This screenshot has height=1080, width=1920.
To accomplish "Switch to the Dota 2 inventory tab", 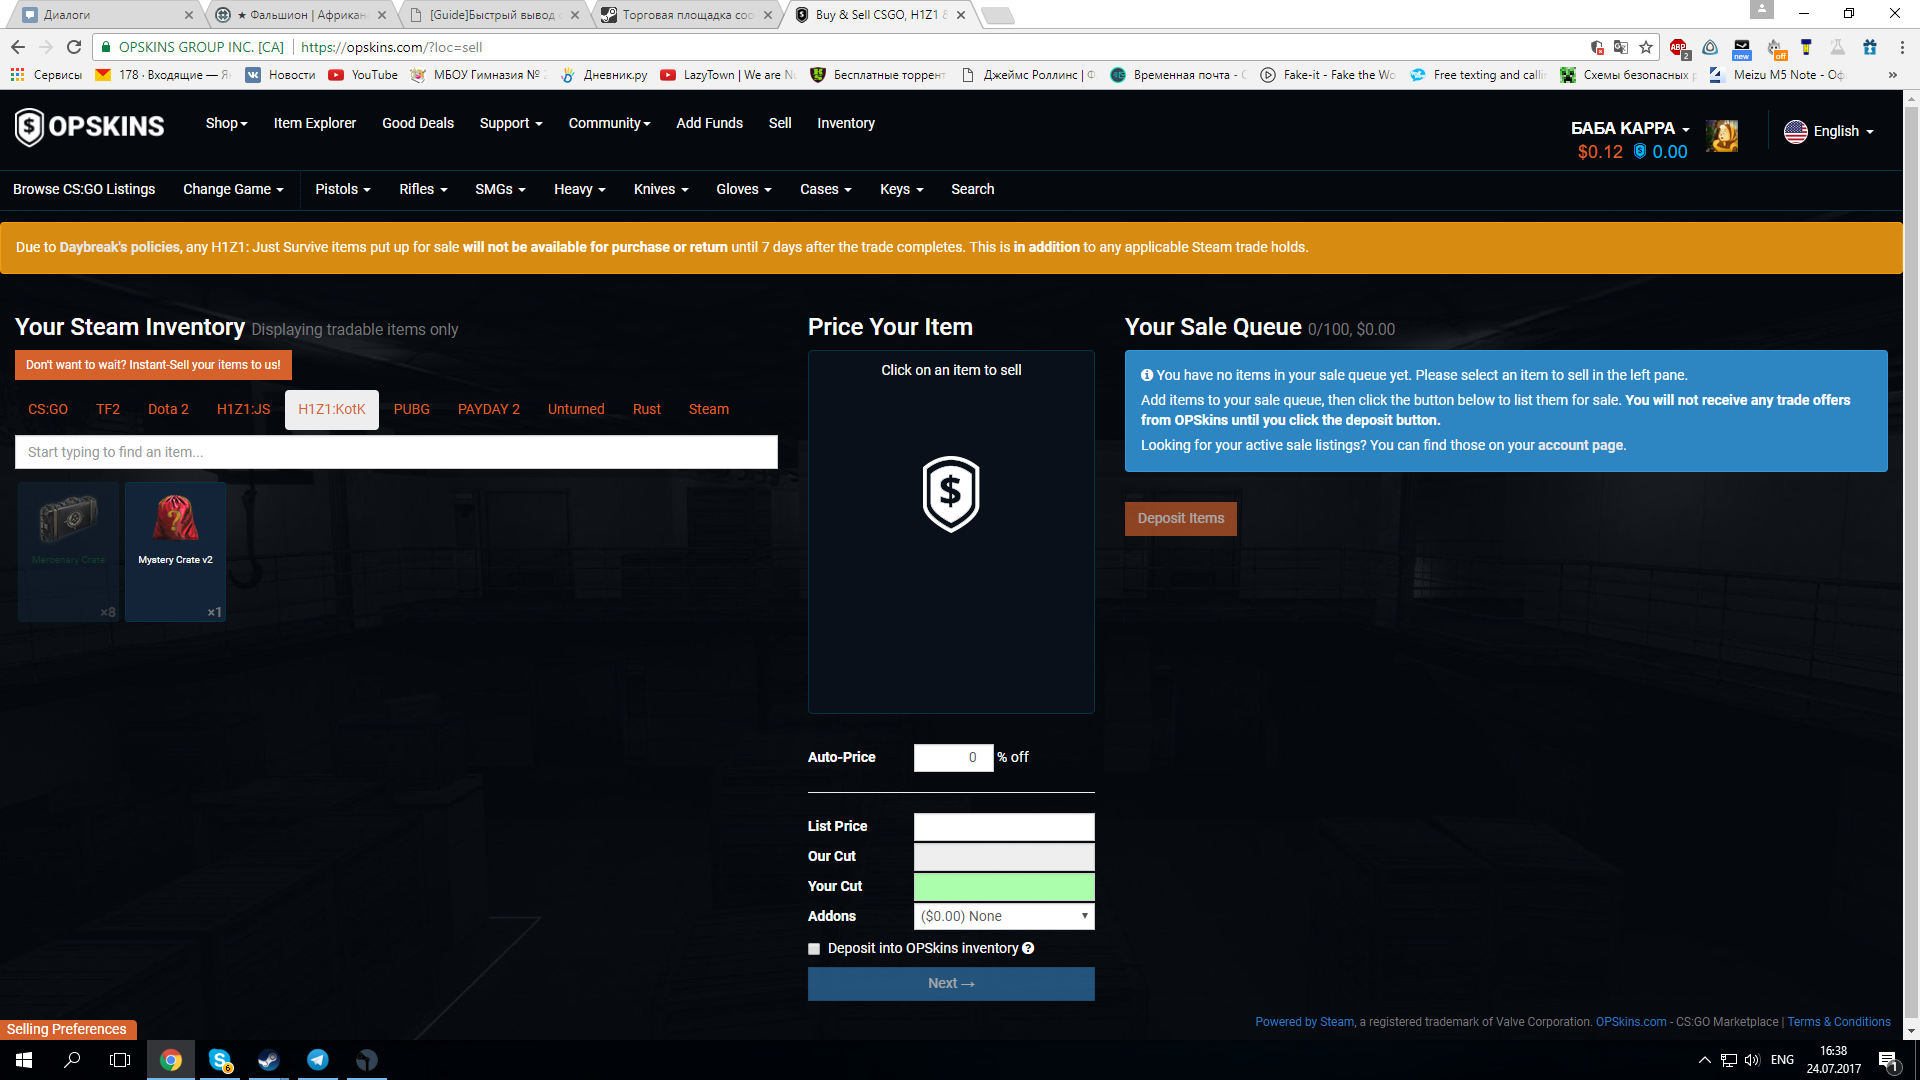I will click(168, 409).
